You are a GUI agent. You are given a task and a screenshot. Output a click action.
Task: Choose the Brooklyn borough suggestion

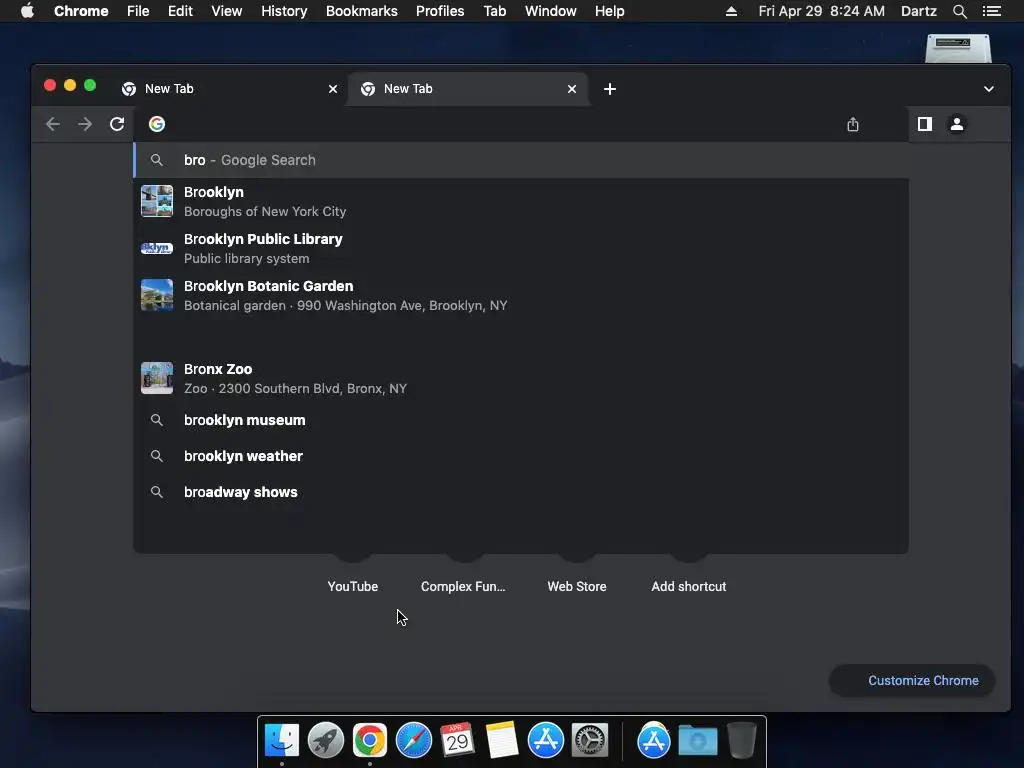pyautogui.click(x=521, y=201)
